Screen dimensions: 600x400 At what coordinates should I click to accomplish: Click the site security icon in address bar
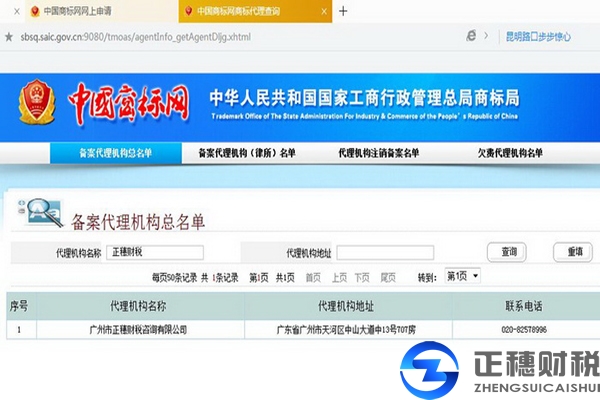click(9, 36)
